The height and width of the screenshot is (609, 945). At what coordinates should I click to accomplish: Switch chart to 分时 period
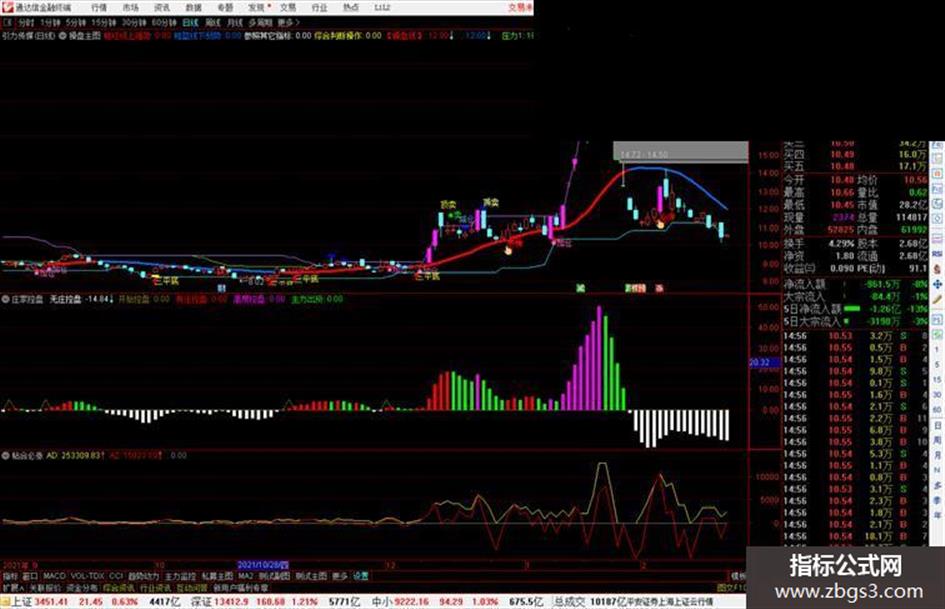(25, 23)
